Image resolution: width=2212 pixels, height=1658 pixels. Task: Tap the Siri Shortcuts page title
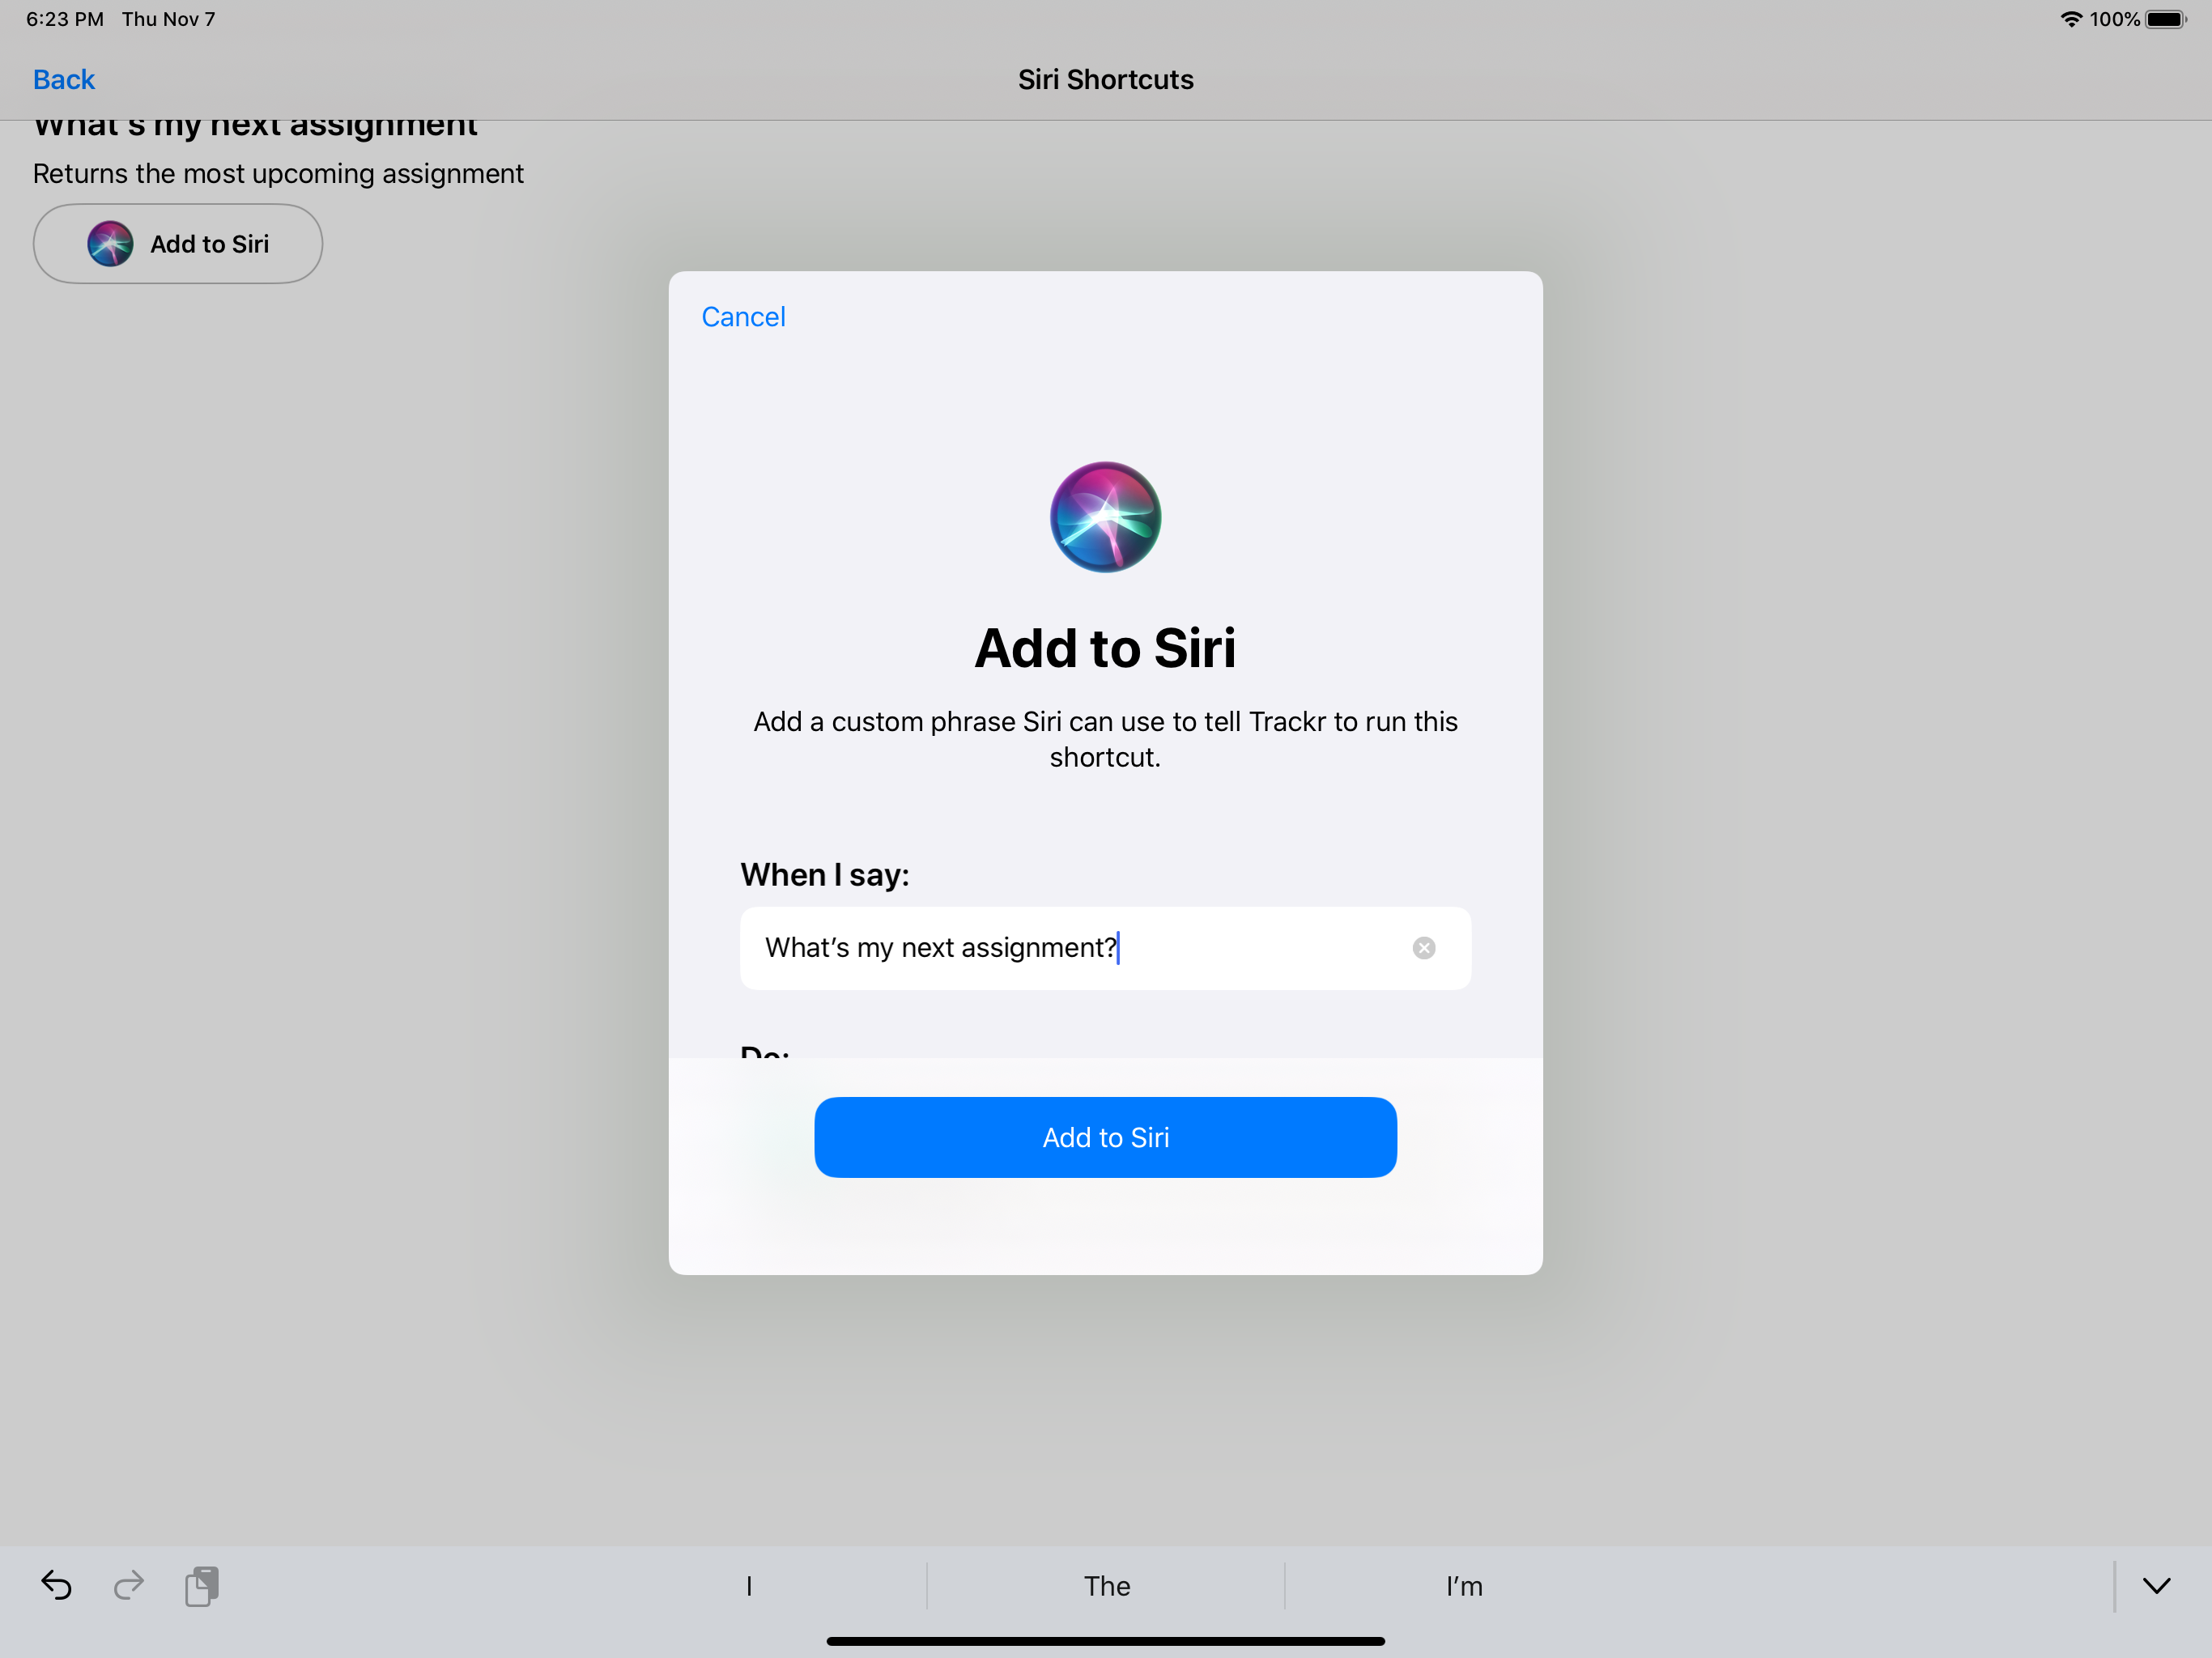[1106, 79]
